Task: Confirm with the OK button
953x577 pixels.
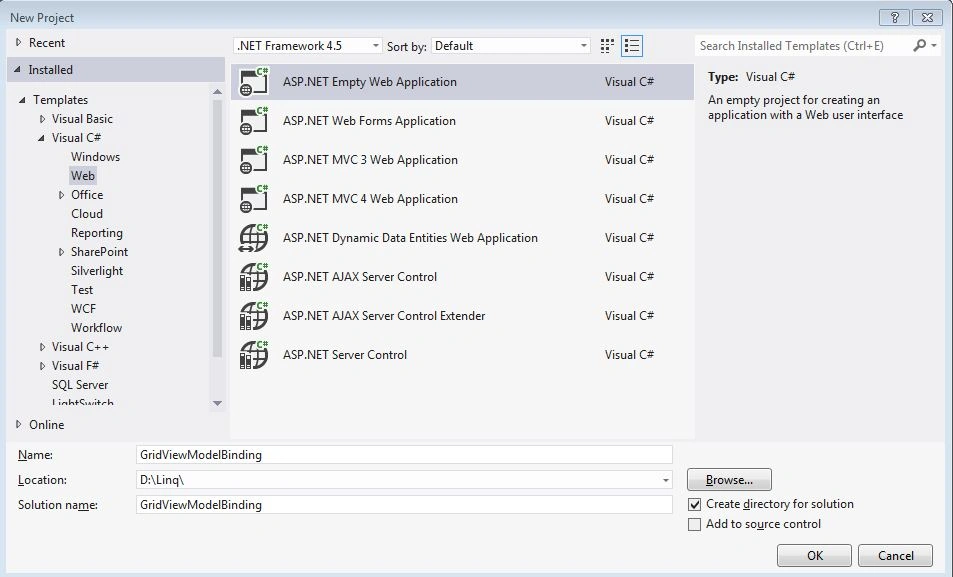Action: click(x=814, y=555)
